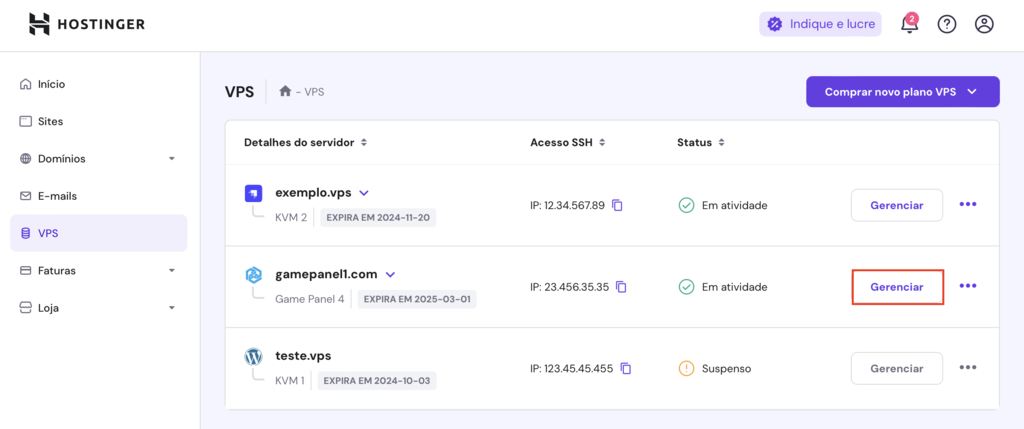Click the help question mark icon
This screenshot has height=429, width=1024.
pyautogui.click(x=947, y=24)
